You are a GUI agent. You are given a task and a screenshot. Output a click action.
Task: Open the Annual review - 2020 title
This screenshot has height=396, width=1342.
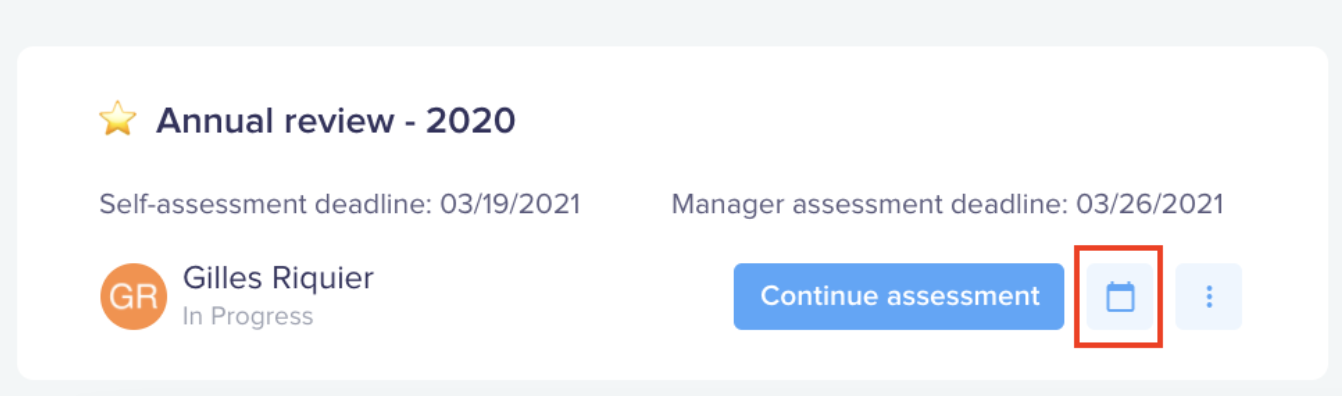tap(336, 121)
